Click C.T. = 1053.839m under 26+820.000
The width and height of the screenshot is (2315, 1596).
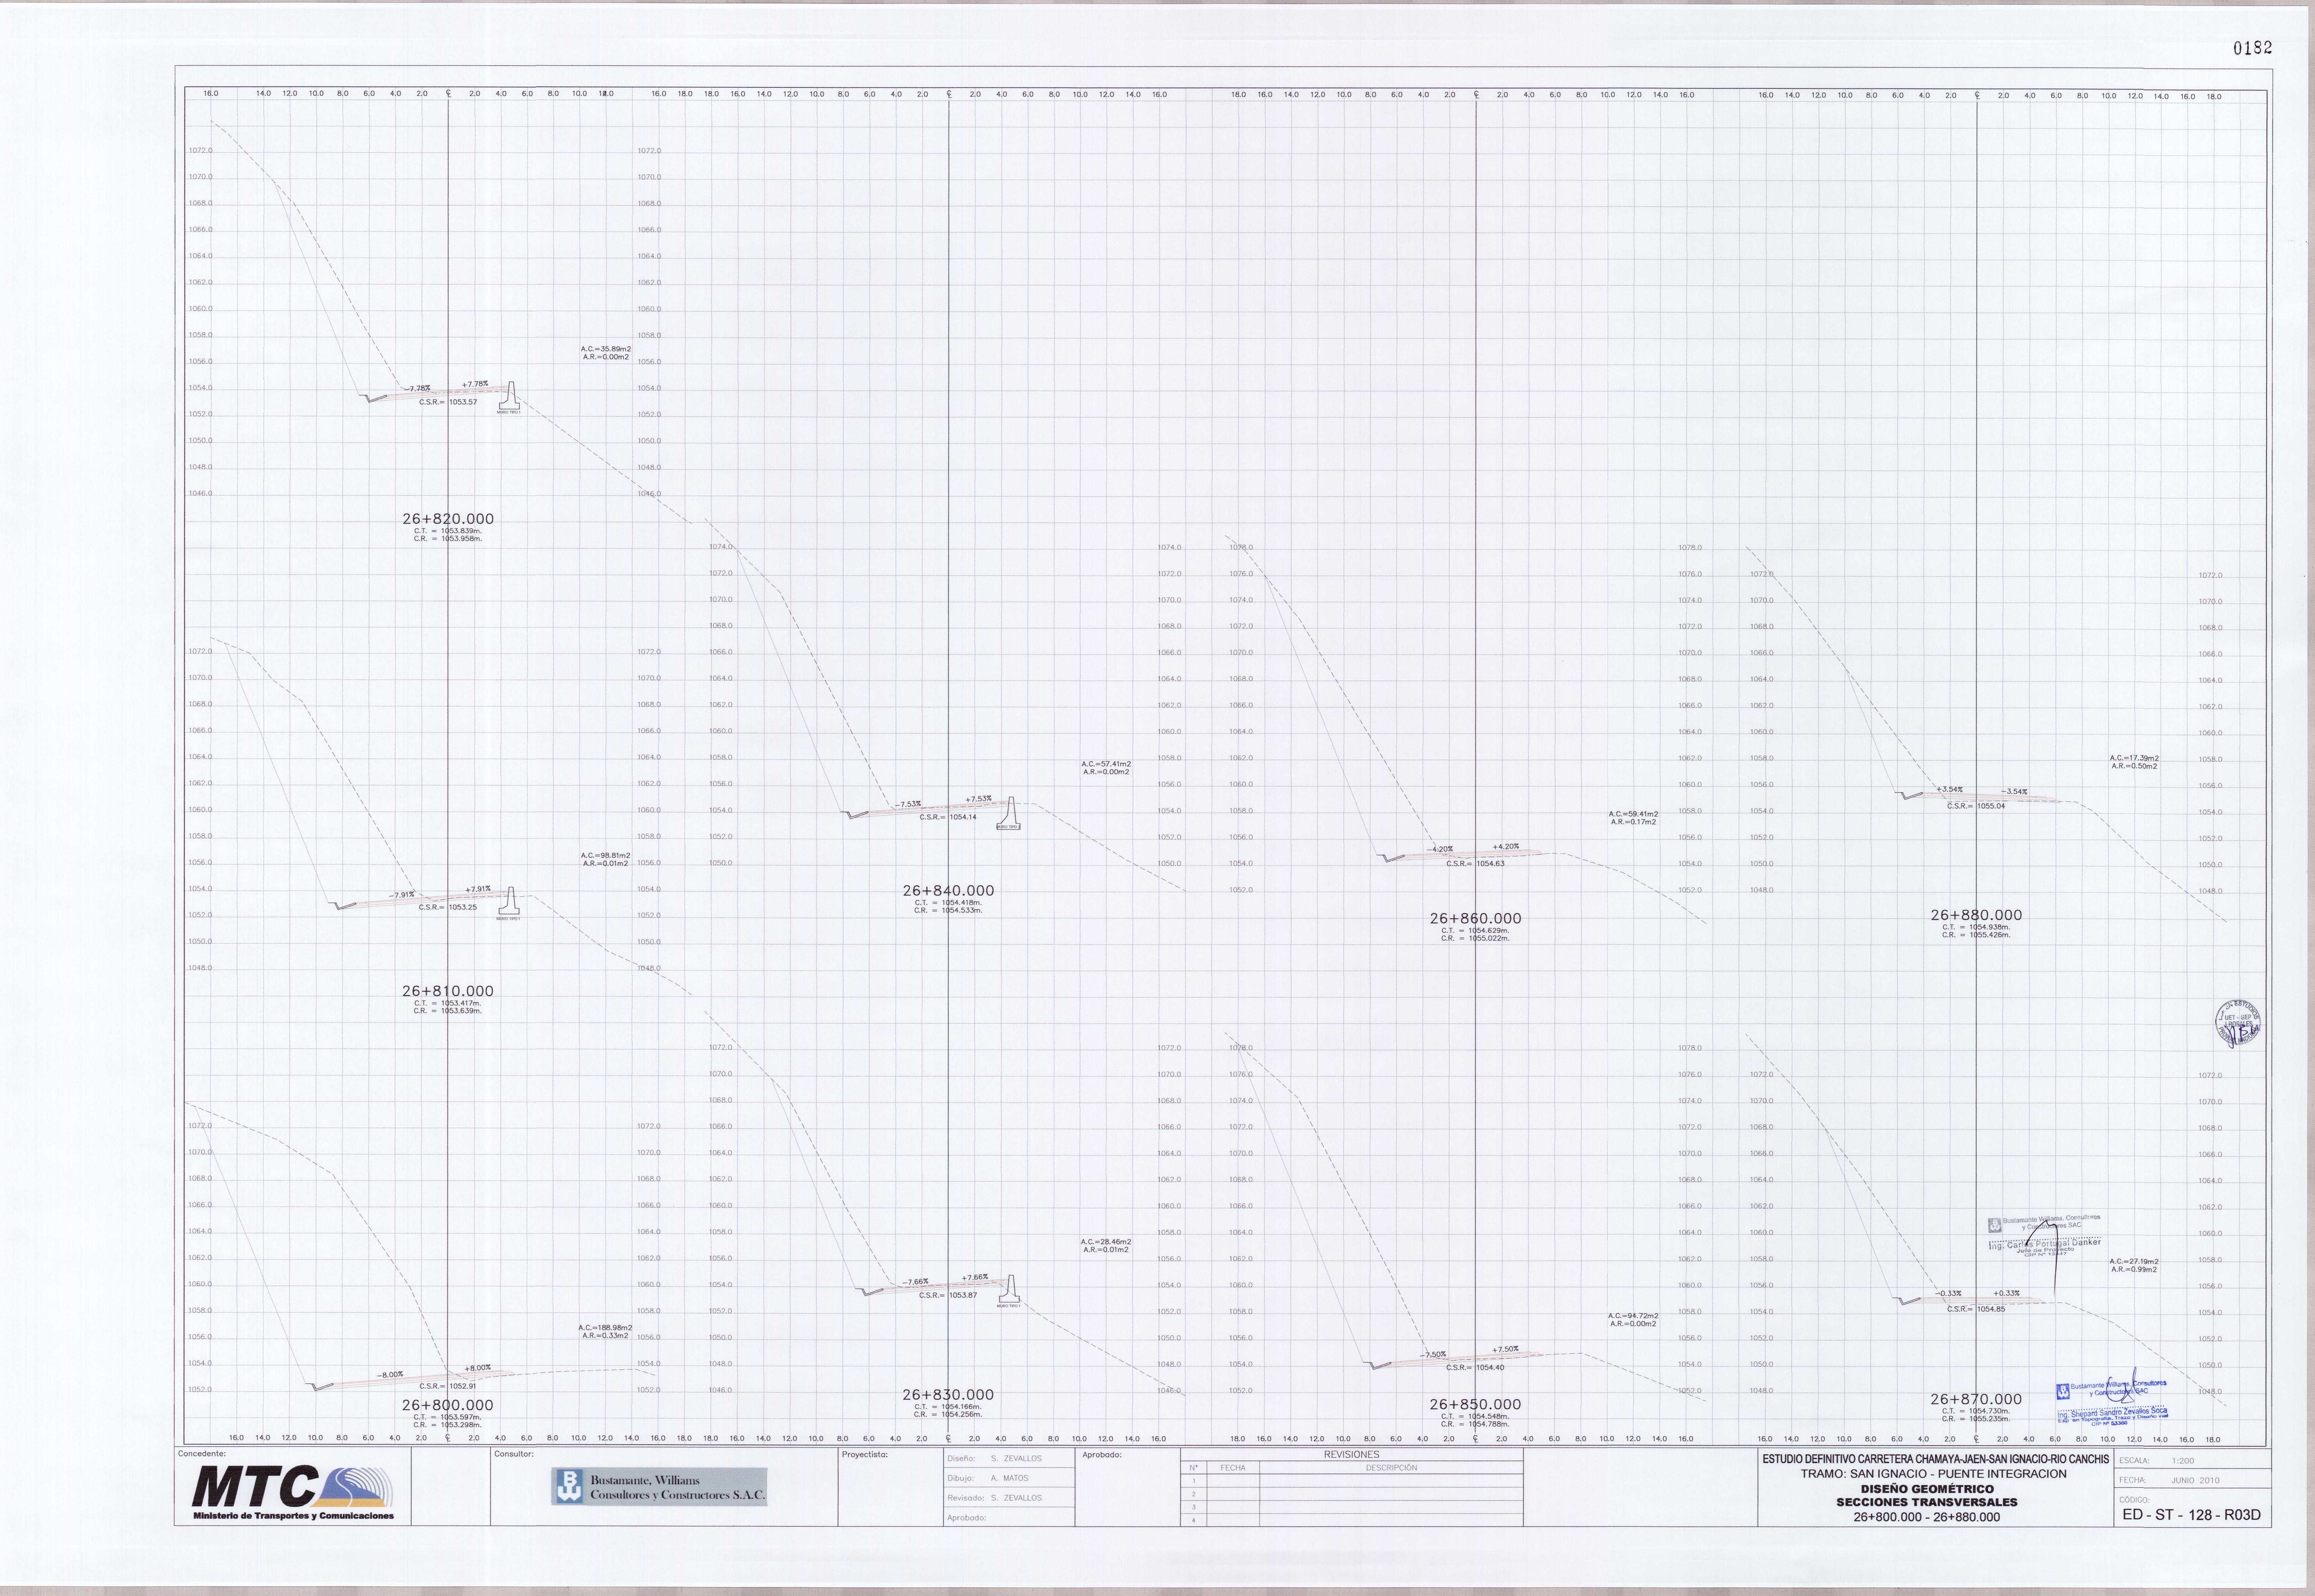tap(448, 531)
